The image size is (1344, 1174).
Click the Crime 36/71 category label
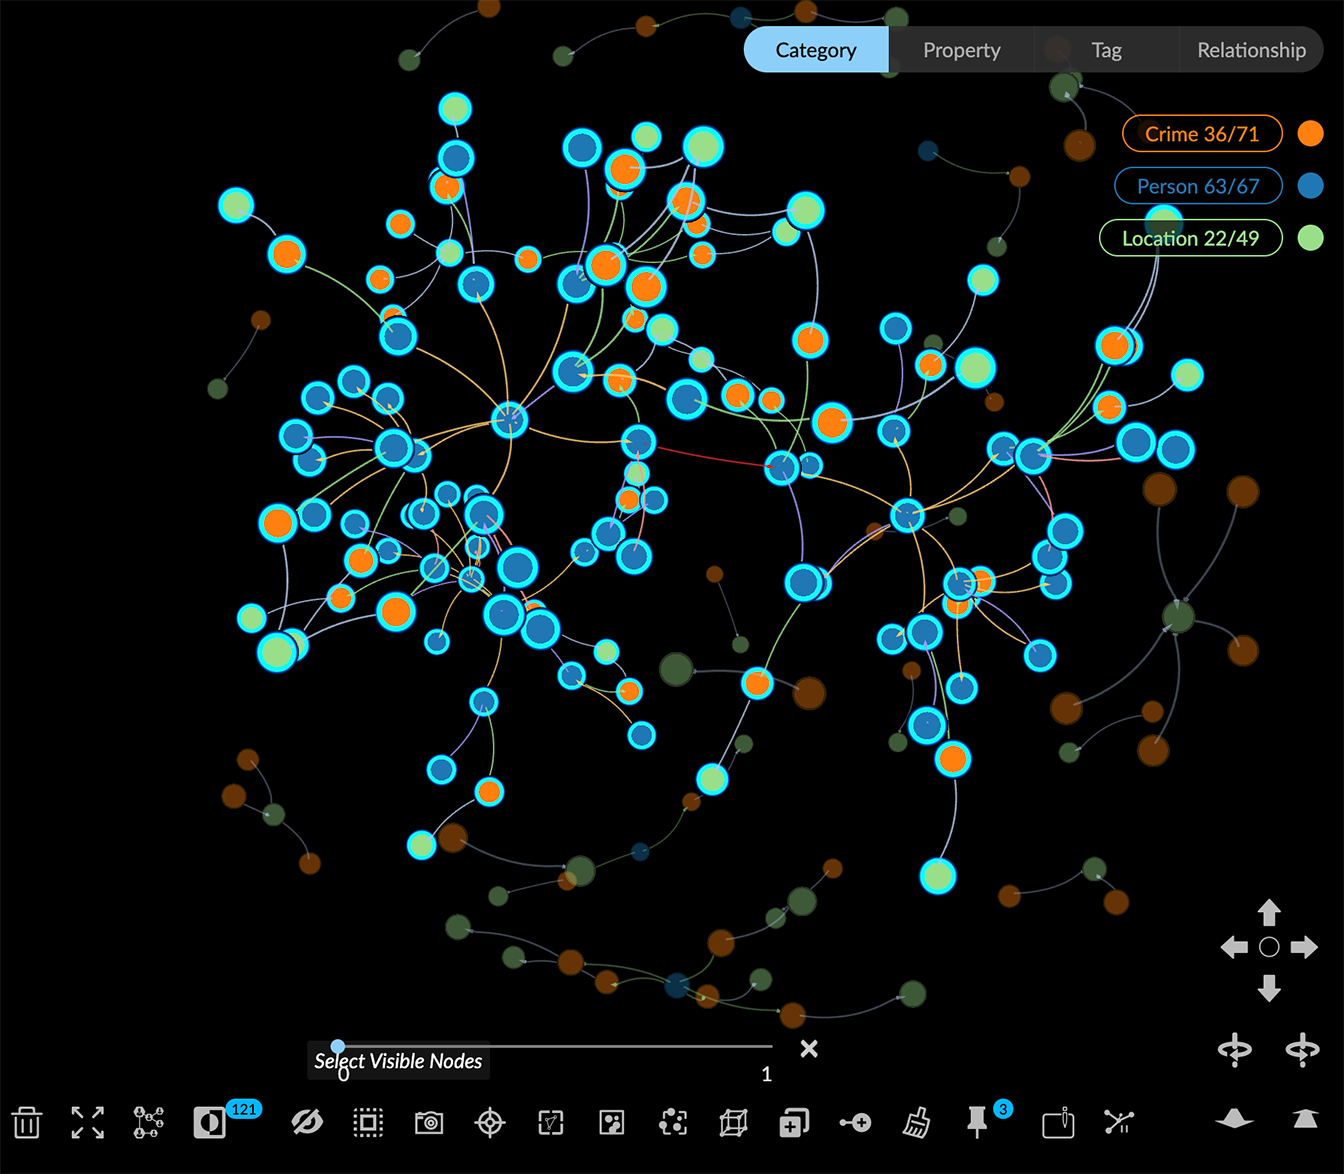[1201, 134]
